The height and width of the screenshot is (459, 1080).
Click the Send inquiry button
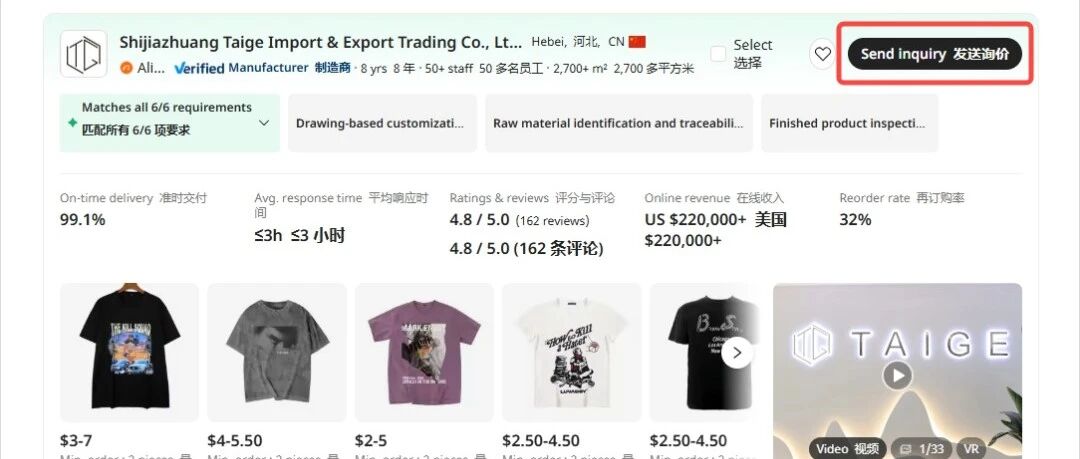935,54
